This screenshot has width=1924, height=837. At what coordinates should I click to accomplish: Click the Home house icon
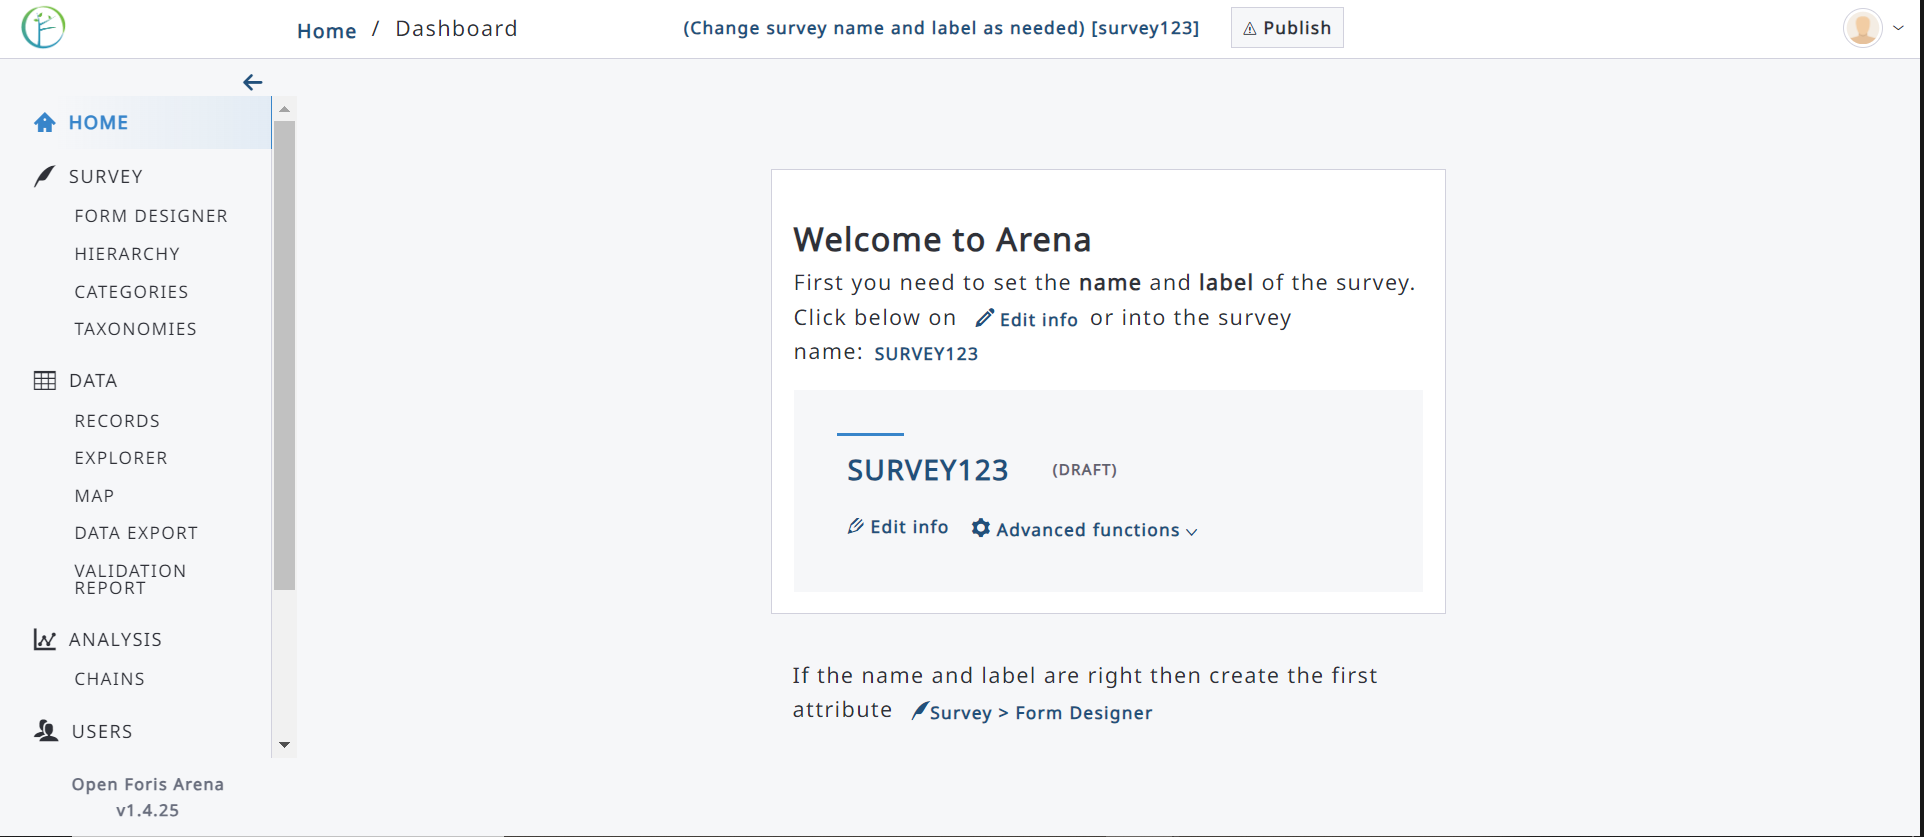45,123
